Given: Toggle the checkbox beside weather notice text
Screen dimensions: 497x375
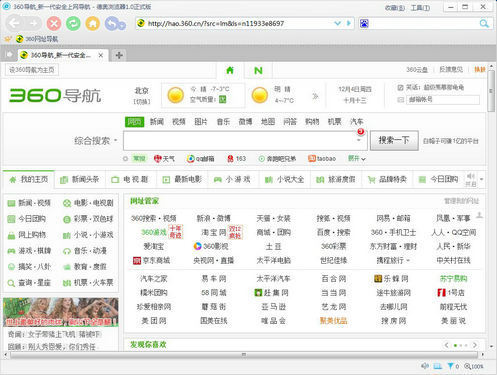Looking at the screenshot, I should 400,88.
